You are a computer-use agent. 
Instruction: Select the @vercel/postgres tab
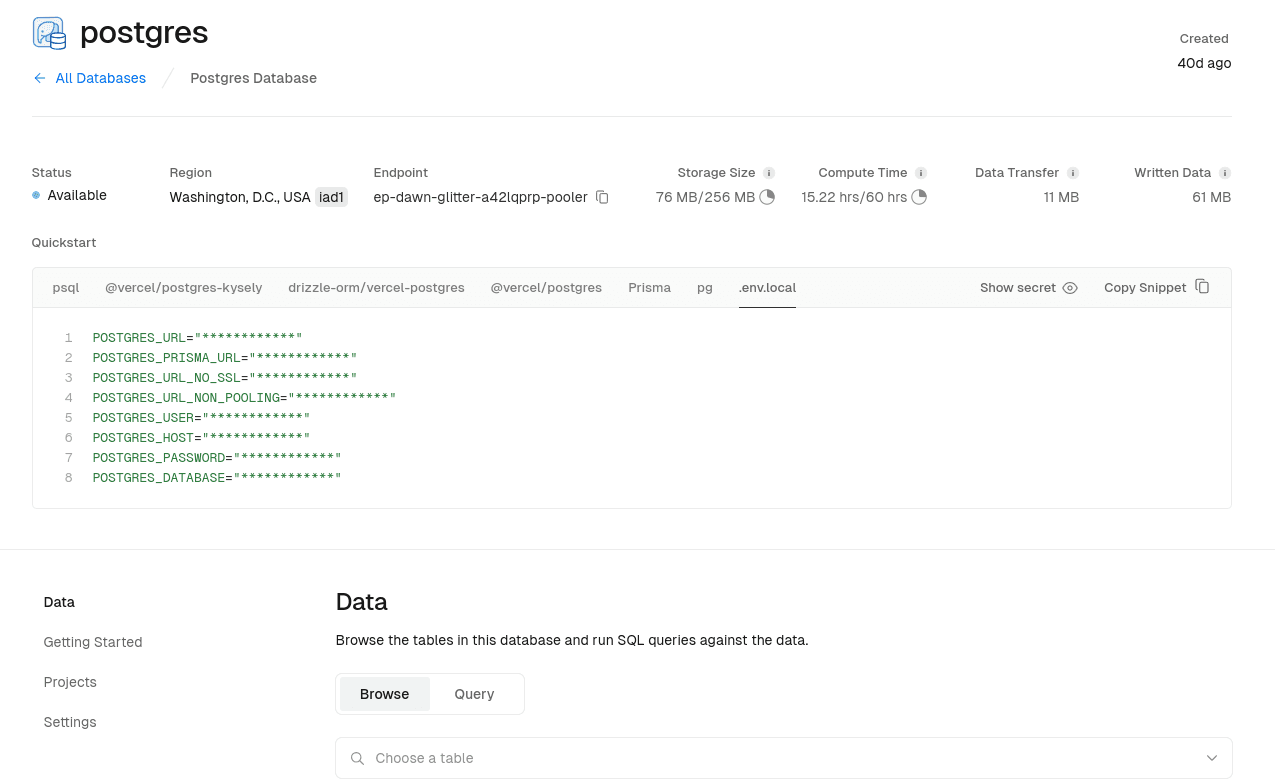546,288
